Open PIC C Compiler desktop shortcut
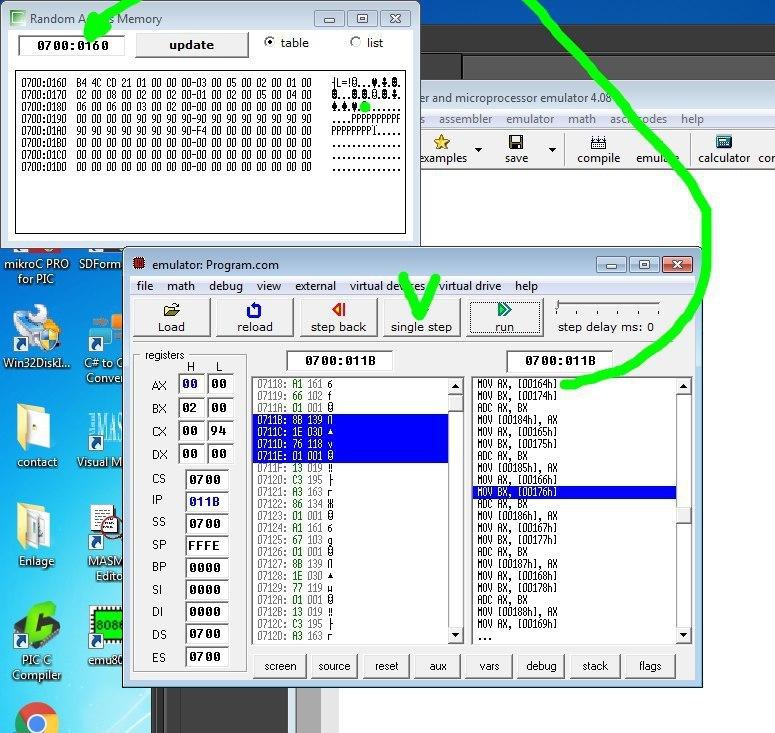The width and height of the screenshot is (775, 733). click(x=36, y=641)
